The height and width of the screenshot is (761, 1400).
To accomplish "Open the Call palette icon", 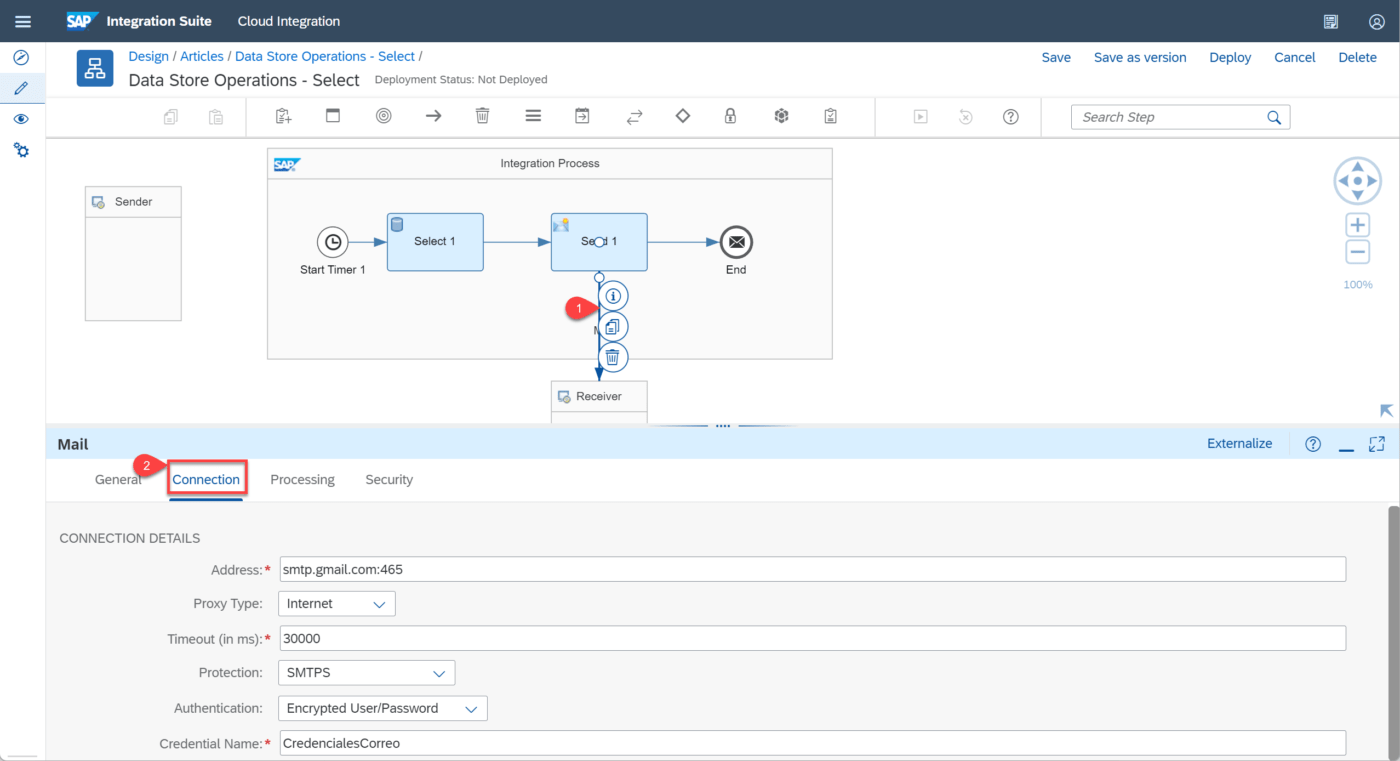I will [582, 116].
